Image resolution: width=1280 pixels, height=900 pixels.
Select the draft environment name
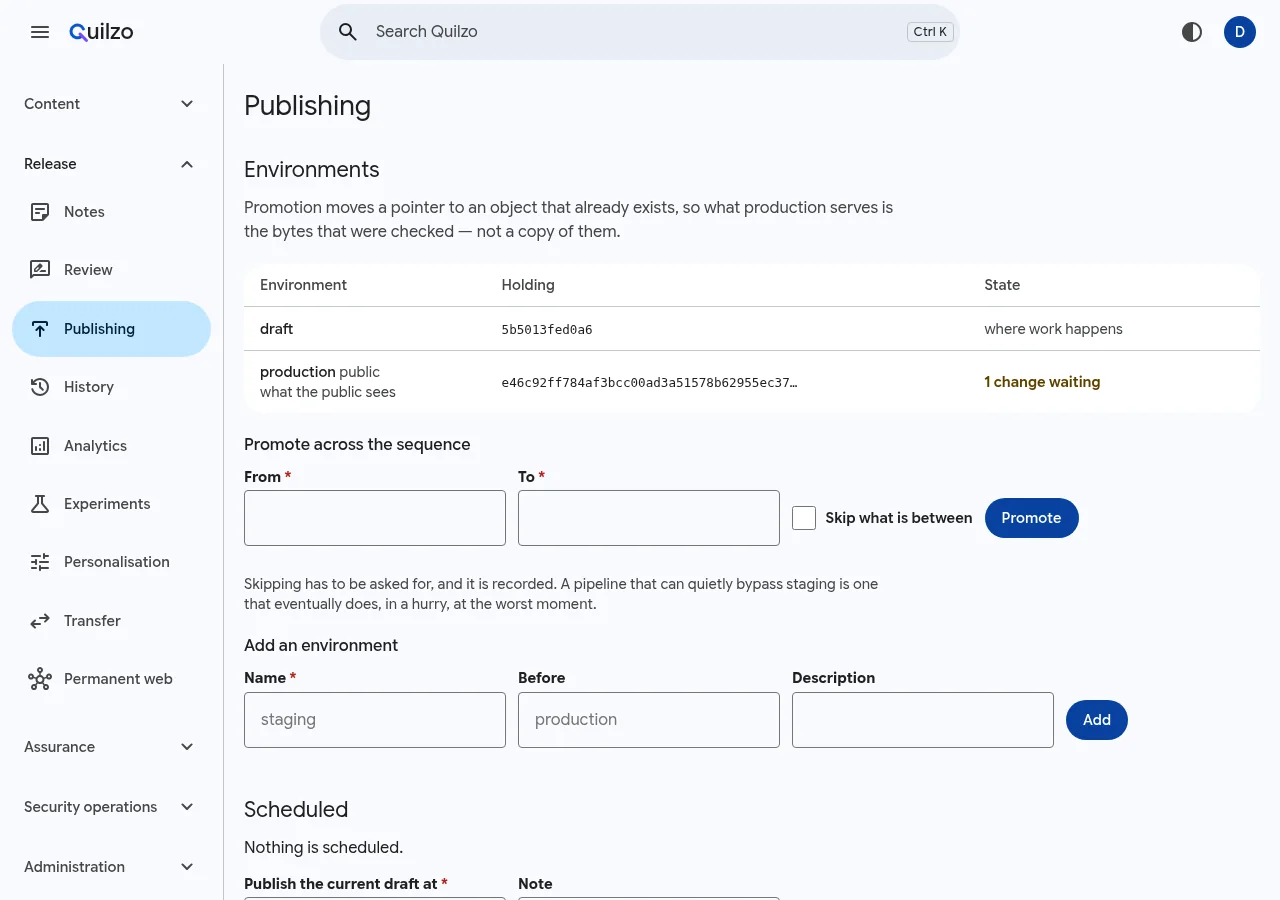(x=276, y=329)
